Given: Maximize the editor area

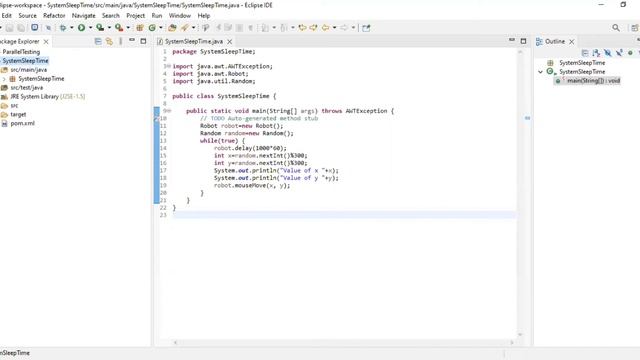Looking at the screenshot, I should [523, 41].
